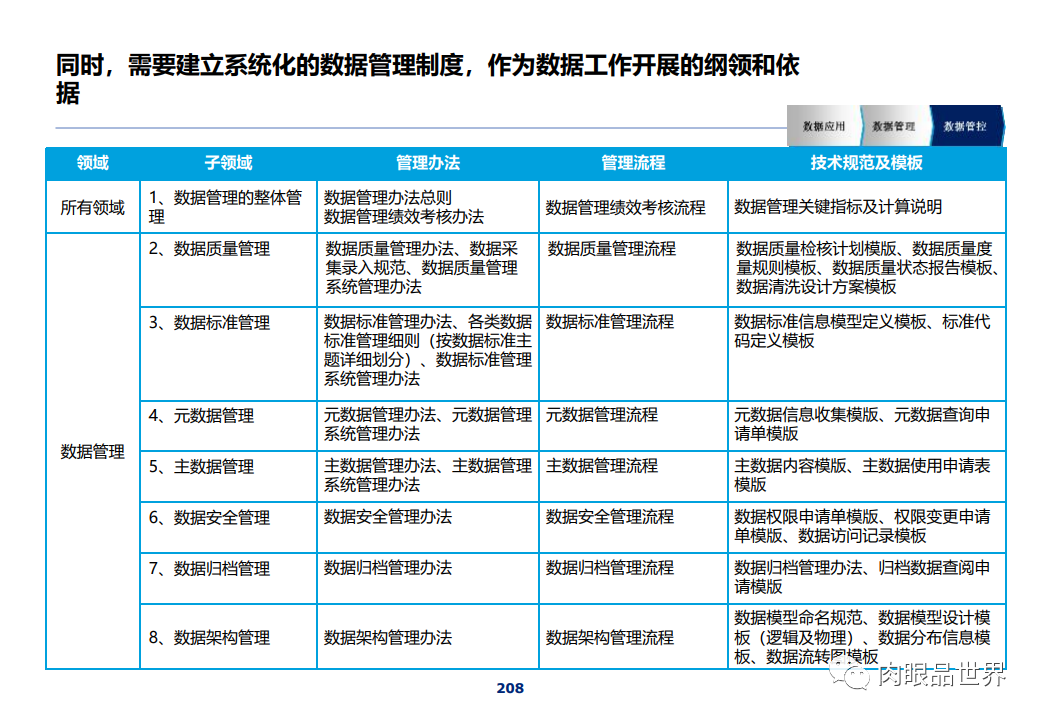1040x720 pixels.
Task: Select the 5、主数据管理 cell
Action: click(228, 476)
